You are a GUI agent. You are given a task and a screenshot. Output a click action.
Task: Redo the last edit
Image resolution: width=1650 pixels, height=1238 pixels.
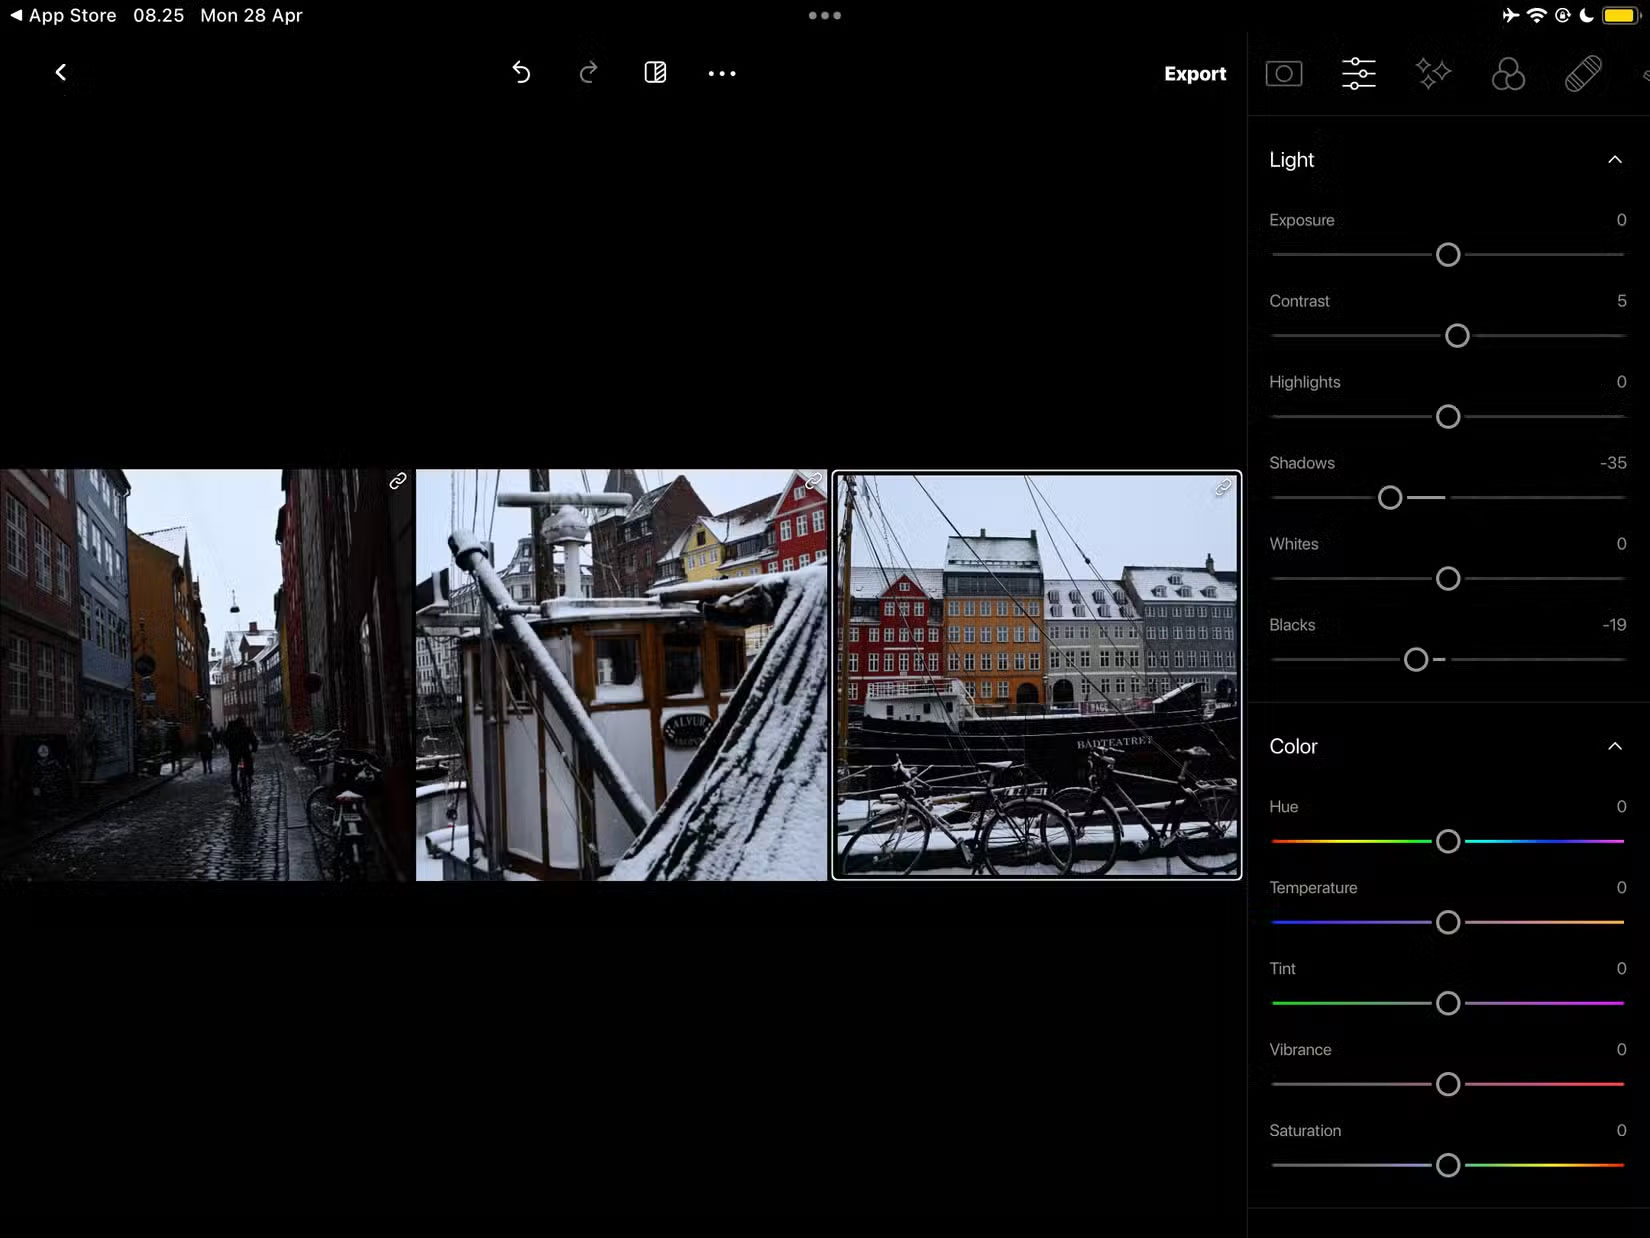coord(588,72)
